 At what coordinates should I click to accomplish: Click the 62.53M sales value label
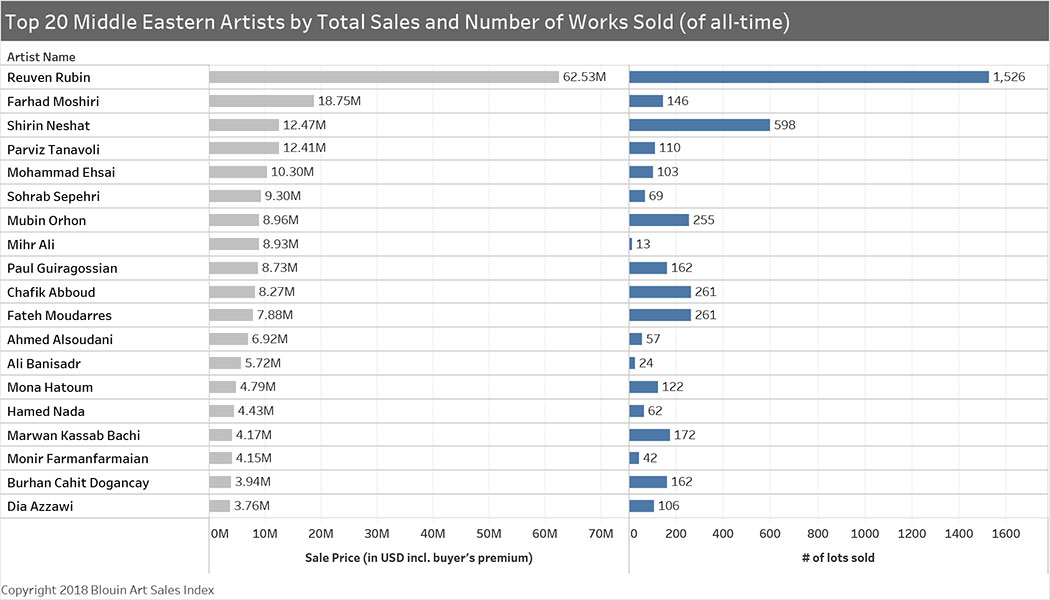[x=585, y=77]
